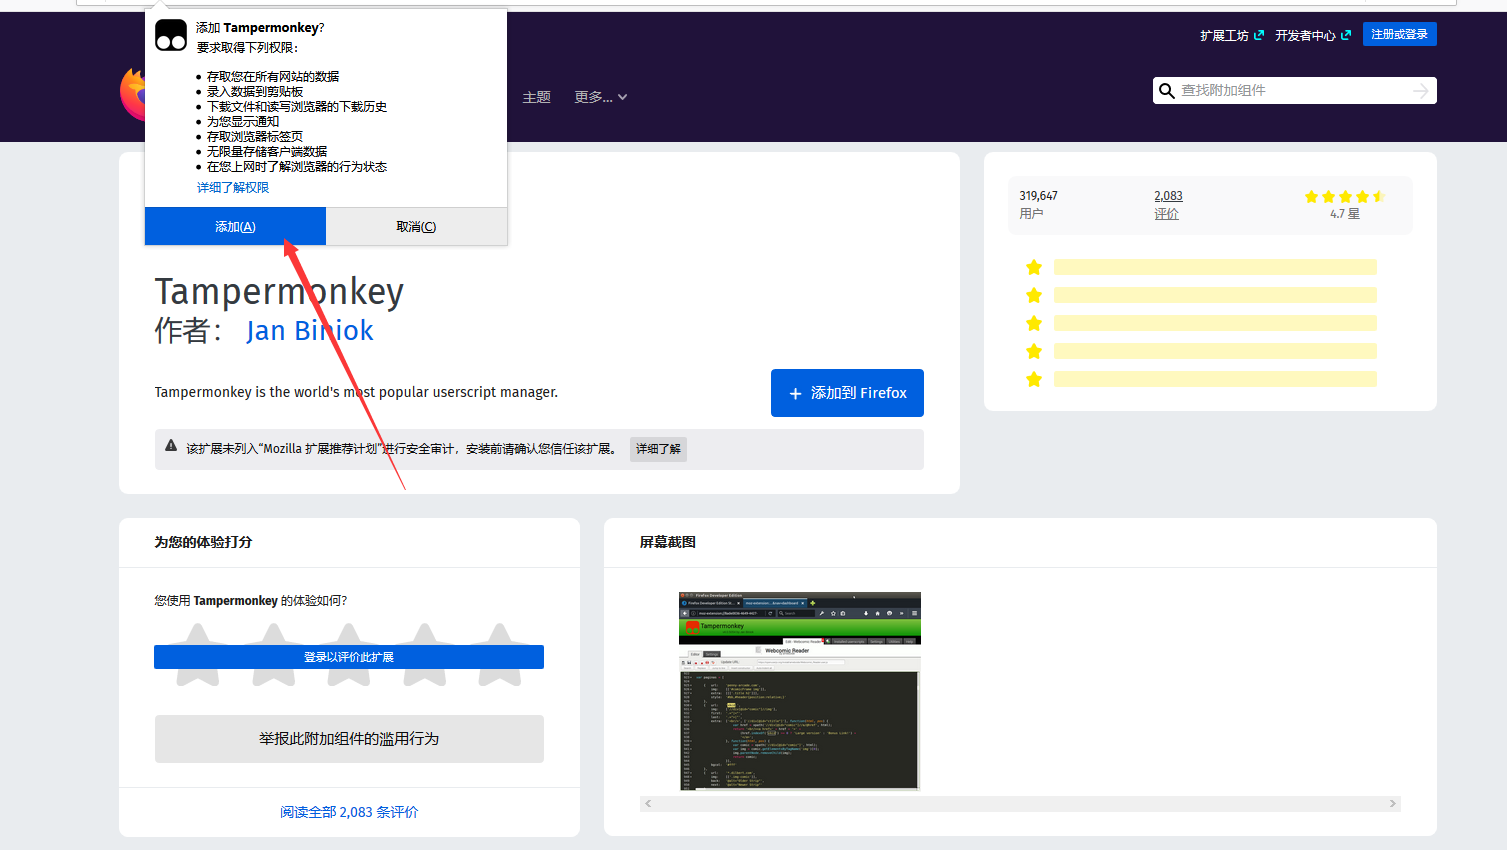Select the first rating star under 为您的体验打分
The image size is (1507, 850).
[x=198, y=655]
